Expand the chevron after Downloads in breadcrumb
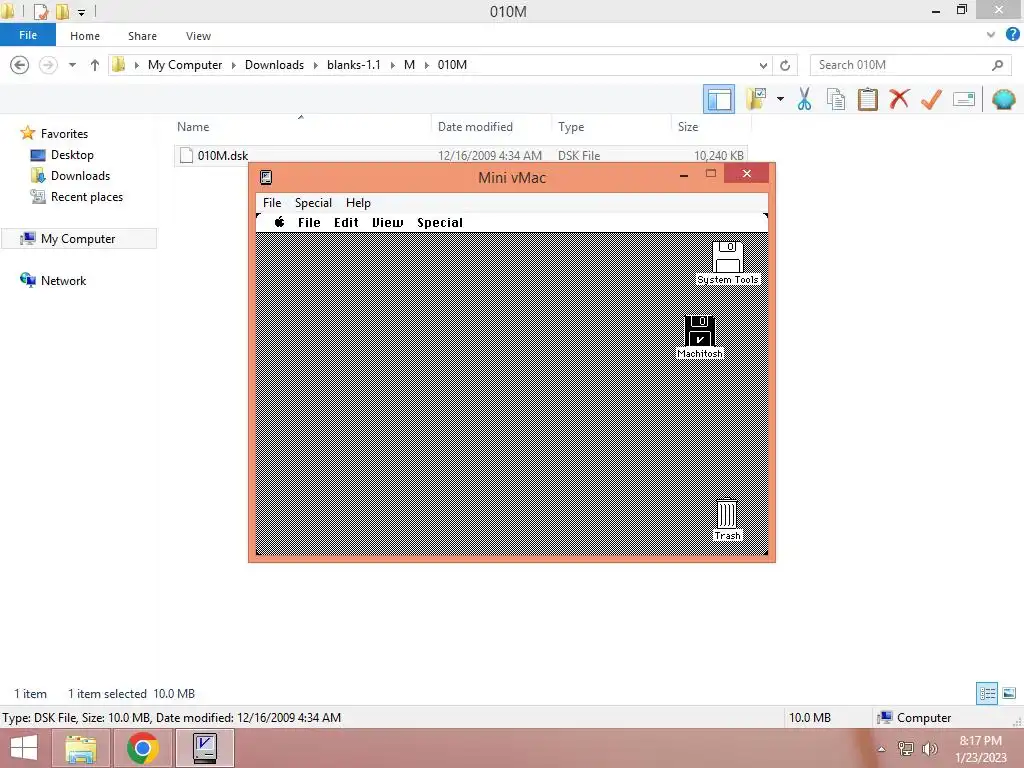 316,65
